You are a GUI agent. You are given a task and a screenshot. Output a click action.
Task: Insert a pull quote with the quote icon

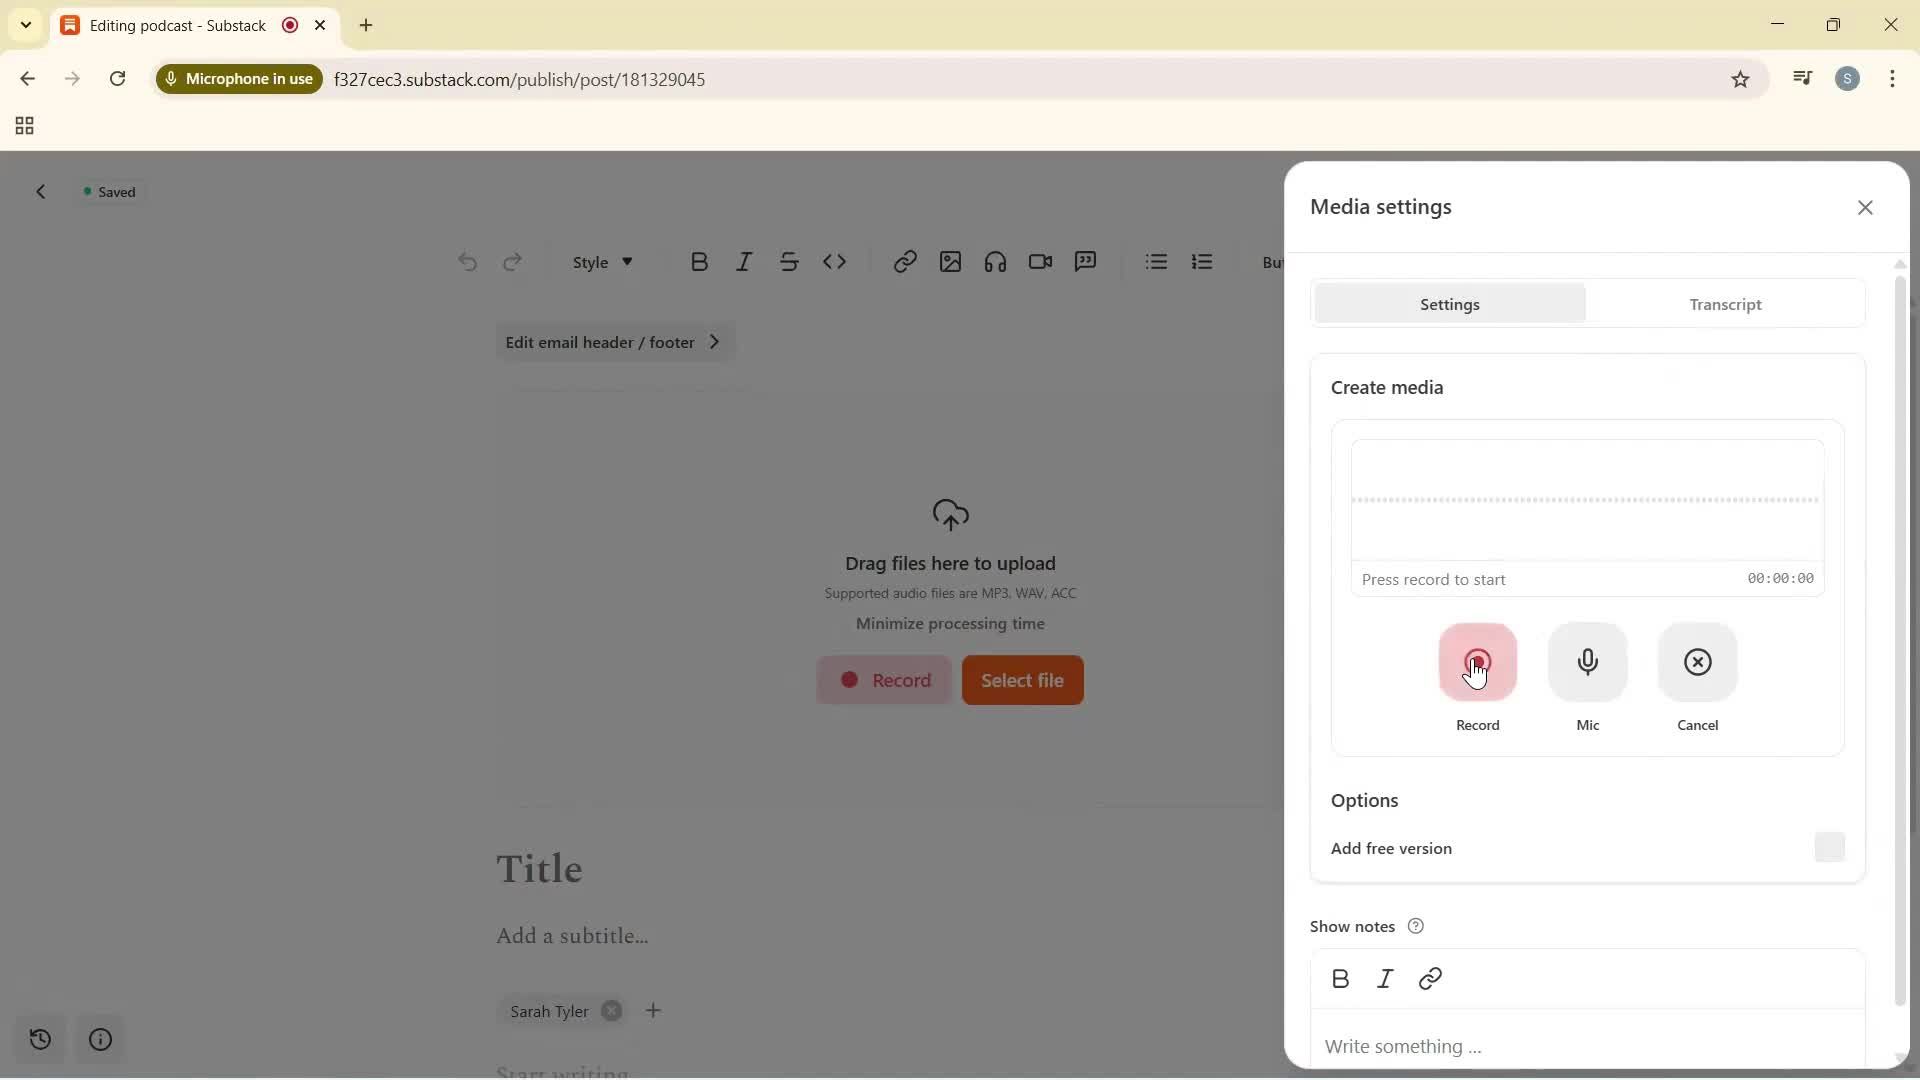[x=1086, y=261]
